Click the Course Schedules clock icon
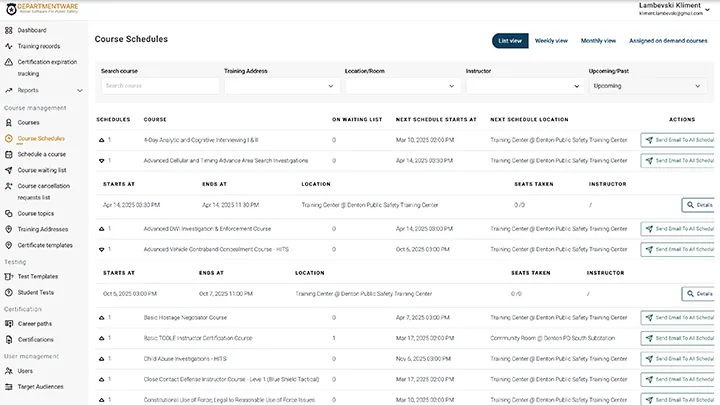720x405 pixels. 9,138
